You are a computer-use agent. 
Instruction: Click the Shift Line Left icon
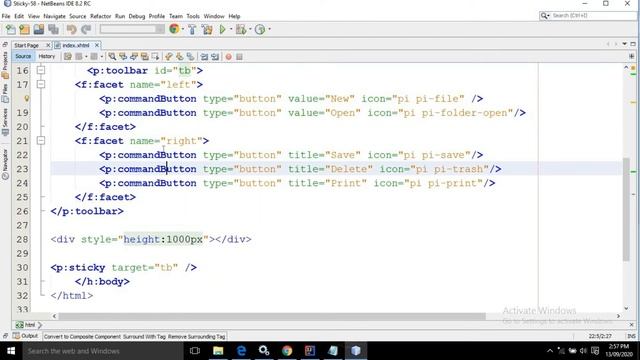204,57
